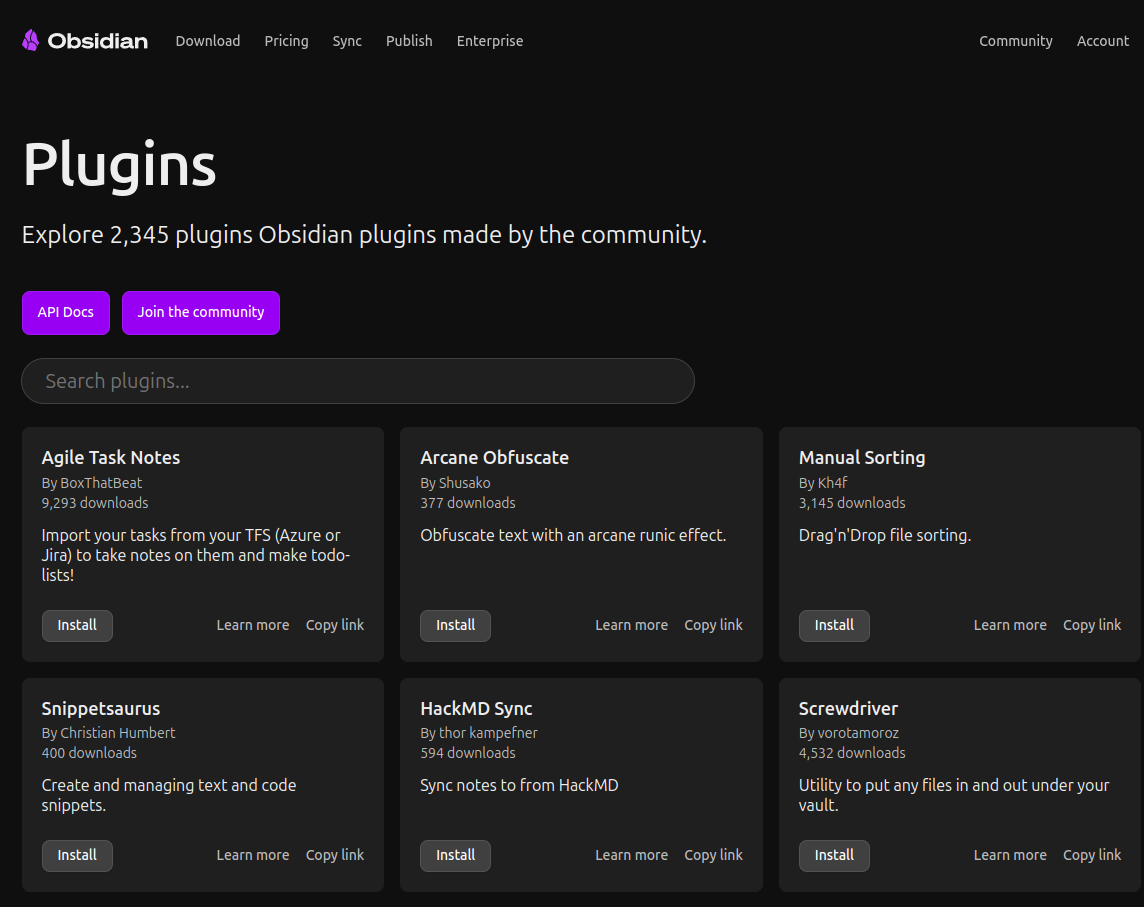
Task: Open the Account page link
Action: [x=1102, y=41]
